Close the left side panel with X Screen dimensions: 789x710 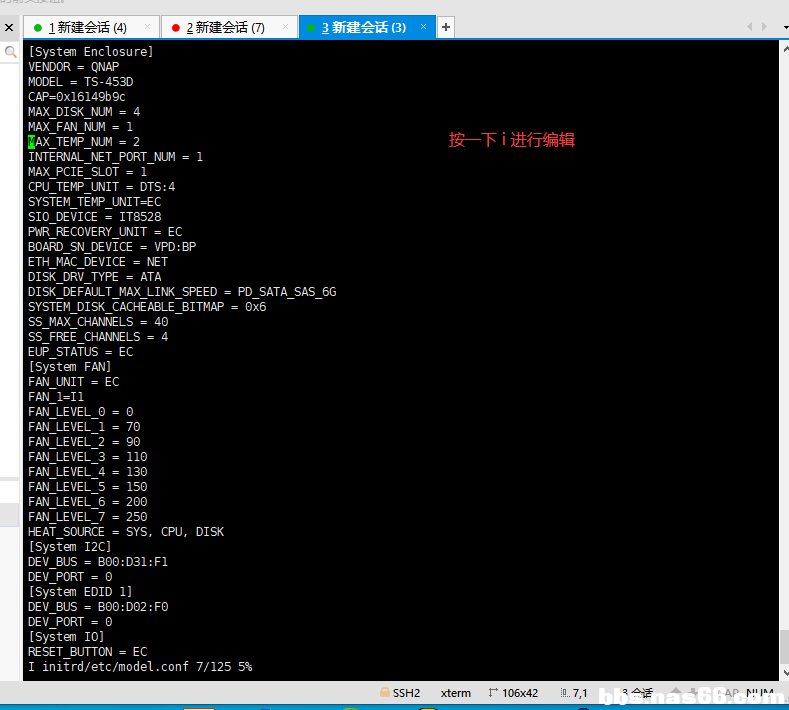point(9,27)
